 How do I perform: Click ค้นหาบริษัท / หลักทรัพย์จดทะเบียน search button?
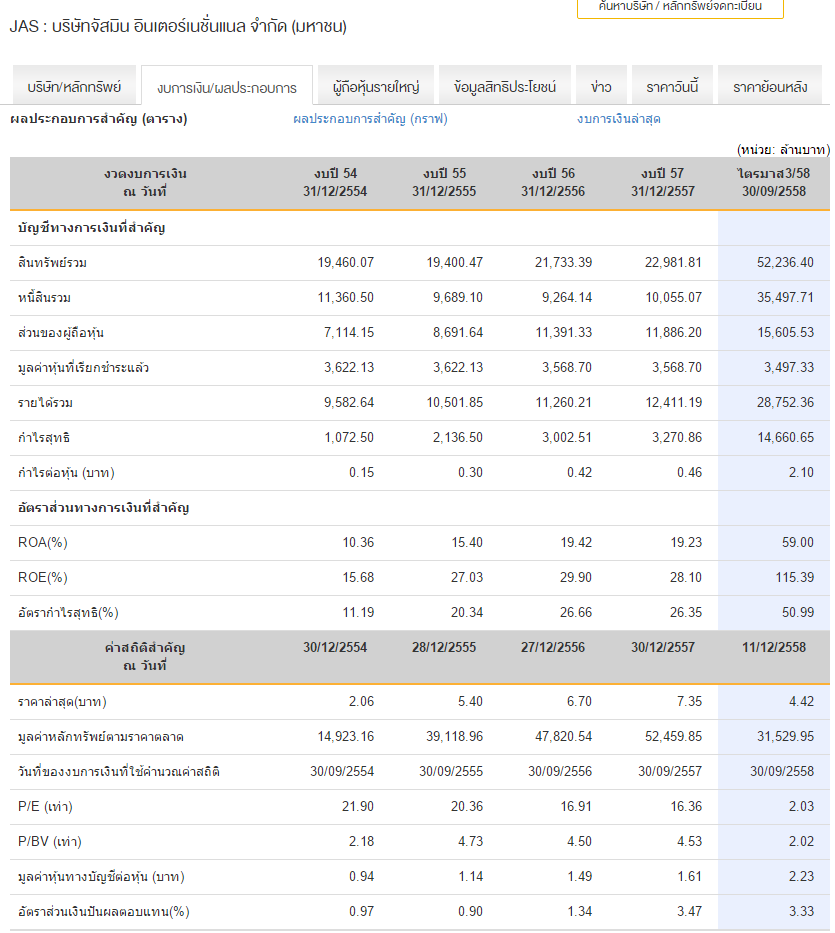pyautogui.click(x=680, y=7)
